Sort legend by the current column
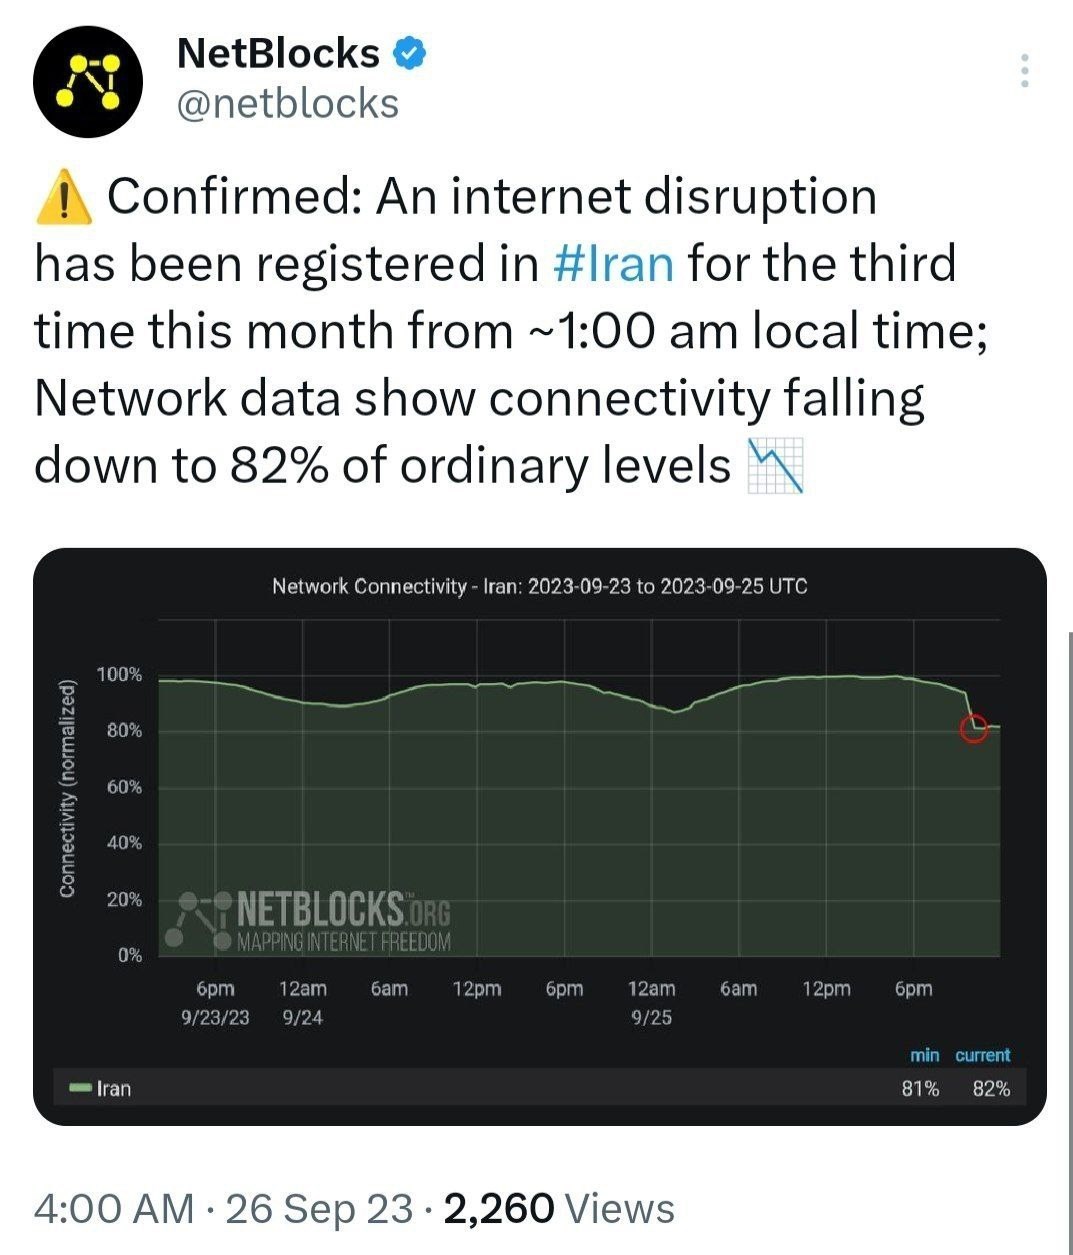1073x1255 pixels. point(982,1055)
